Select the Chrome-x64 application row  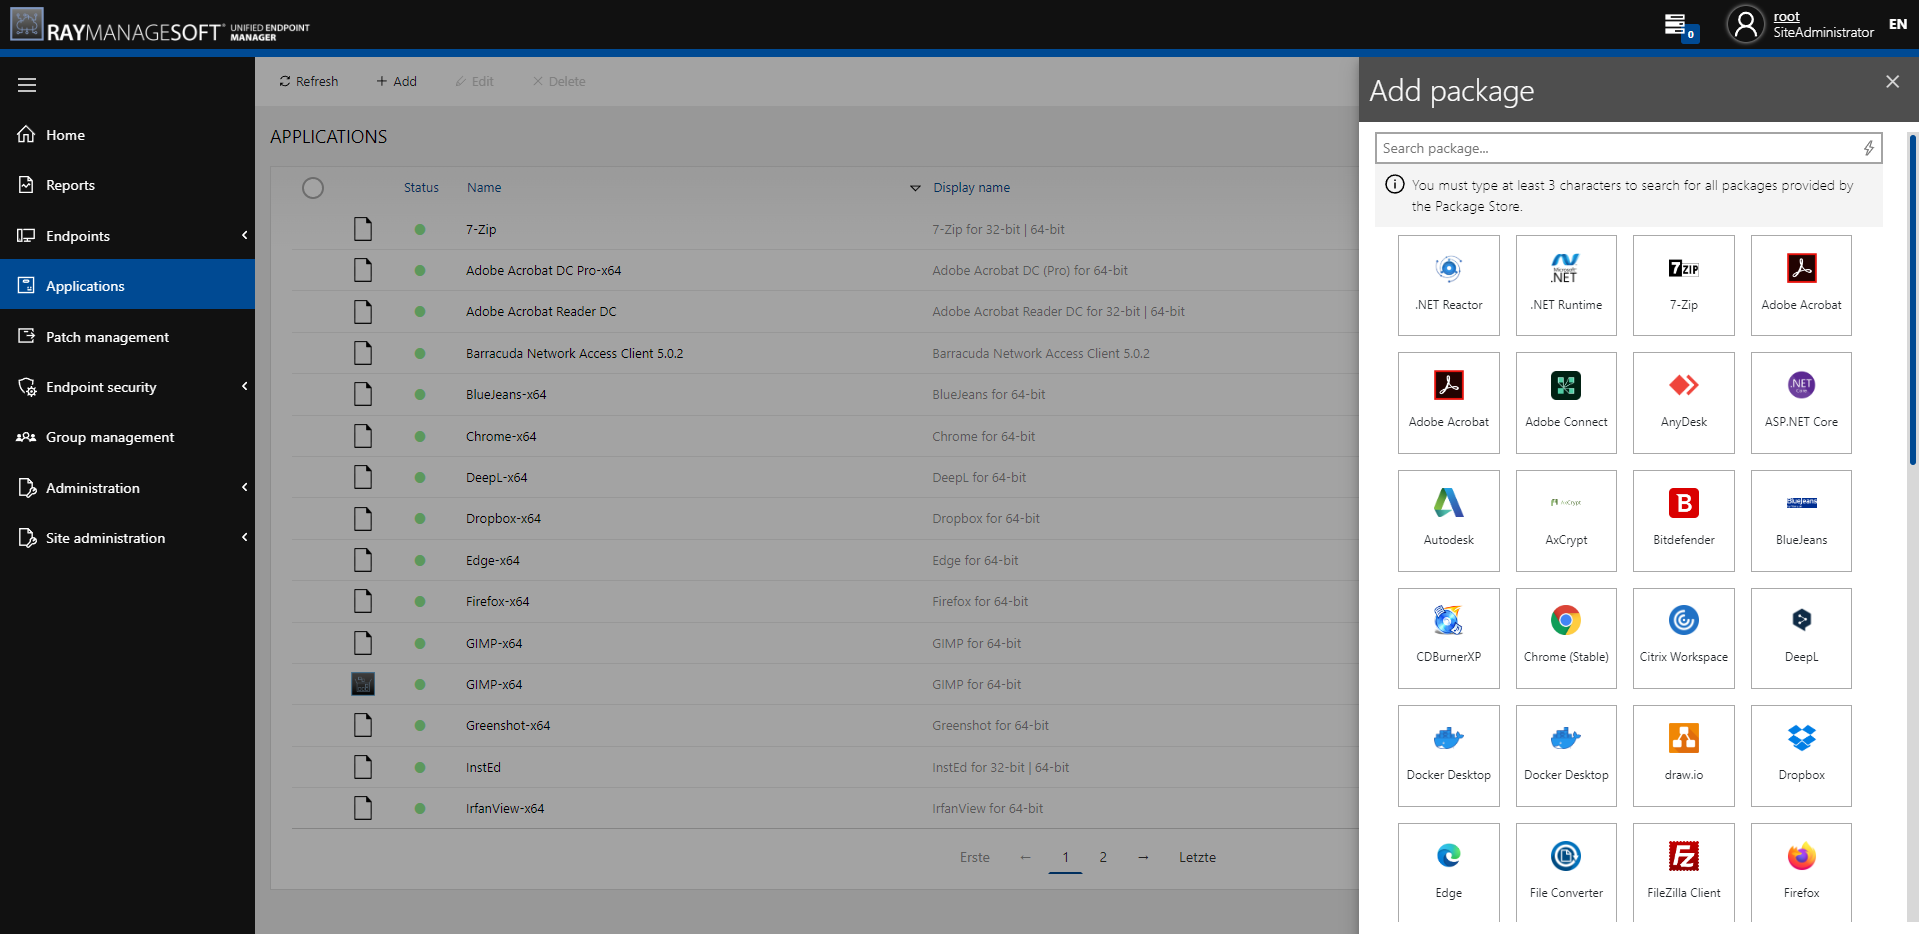click(824, 436)
